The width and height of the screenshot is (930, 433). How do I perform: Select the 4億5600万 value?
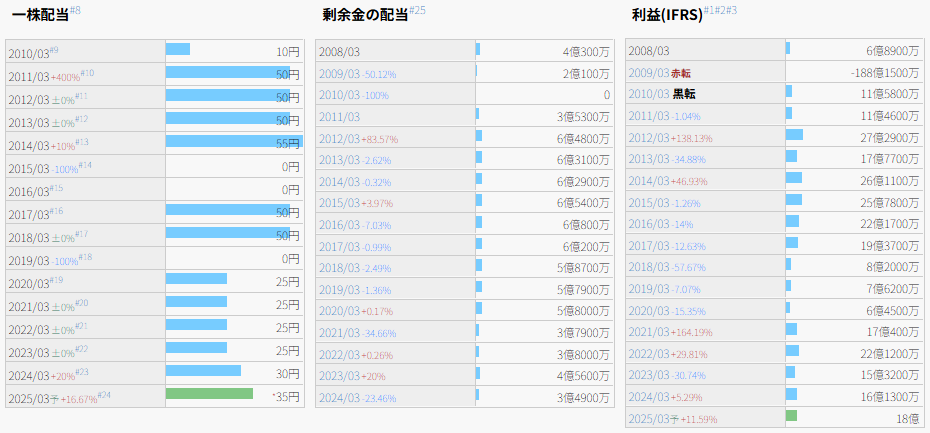coord(583,376)
